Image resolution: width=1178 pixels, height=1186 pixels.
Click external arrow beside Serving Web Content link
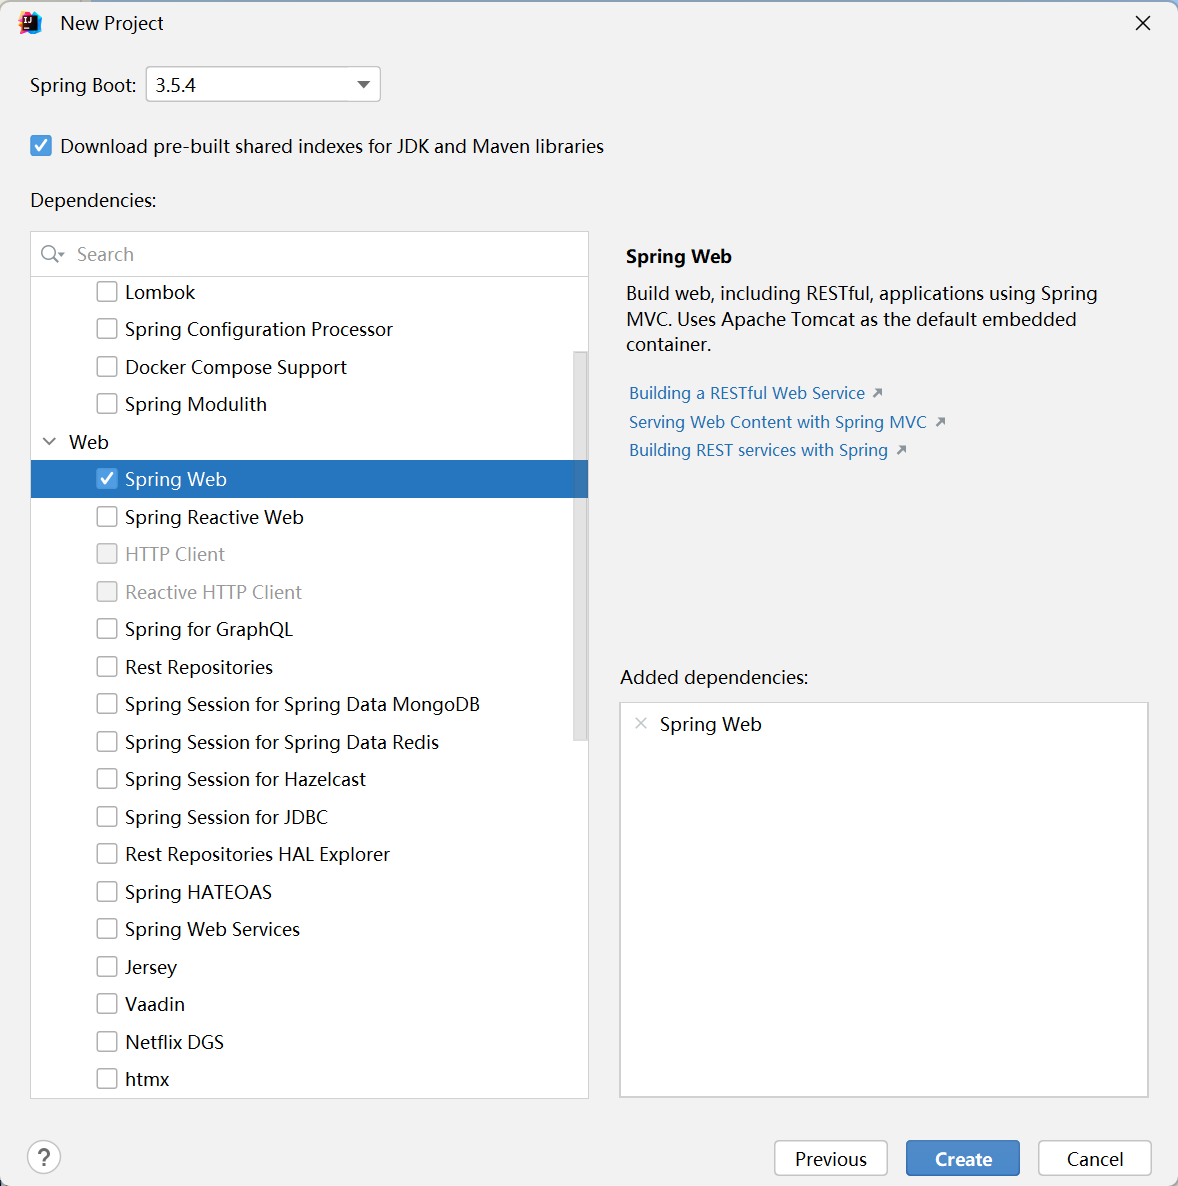[x=940, y=422]
